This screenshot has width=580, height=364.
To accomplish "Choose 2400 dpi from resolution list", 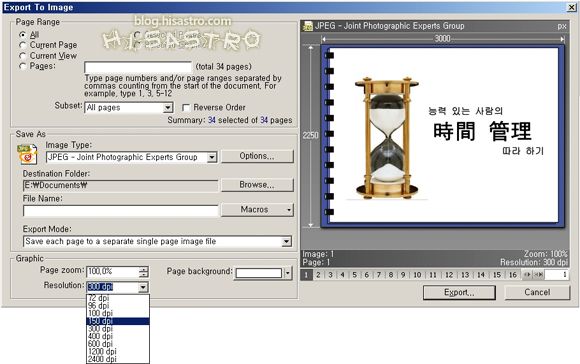I will pyautogui.click(x=118, y=359).
